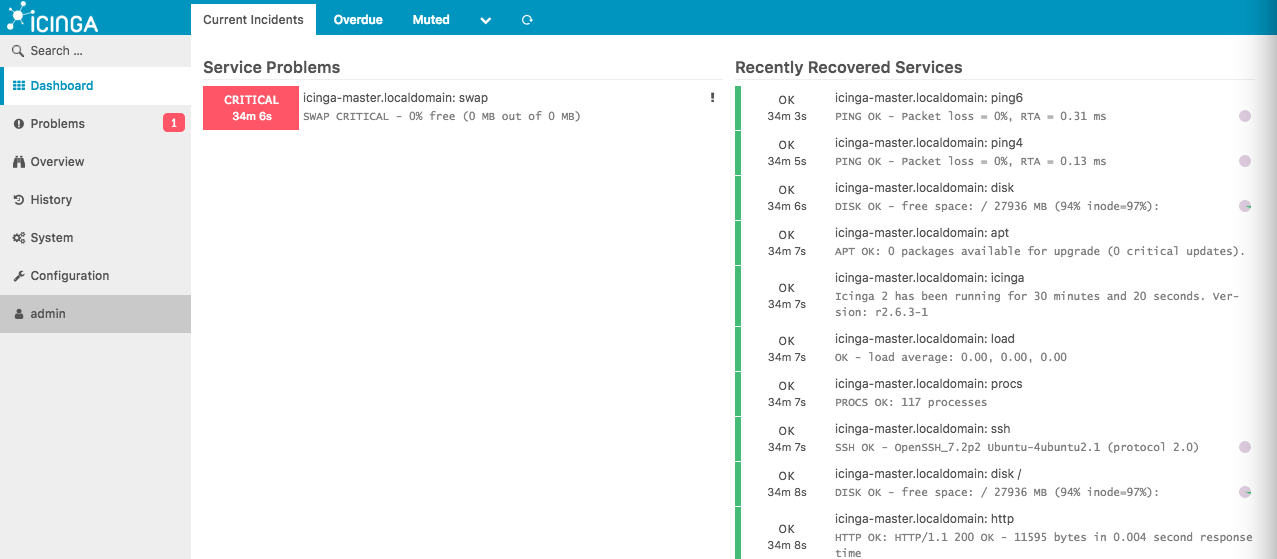
Task: Open the Overview menu item
Action: pos(95,162)
